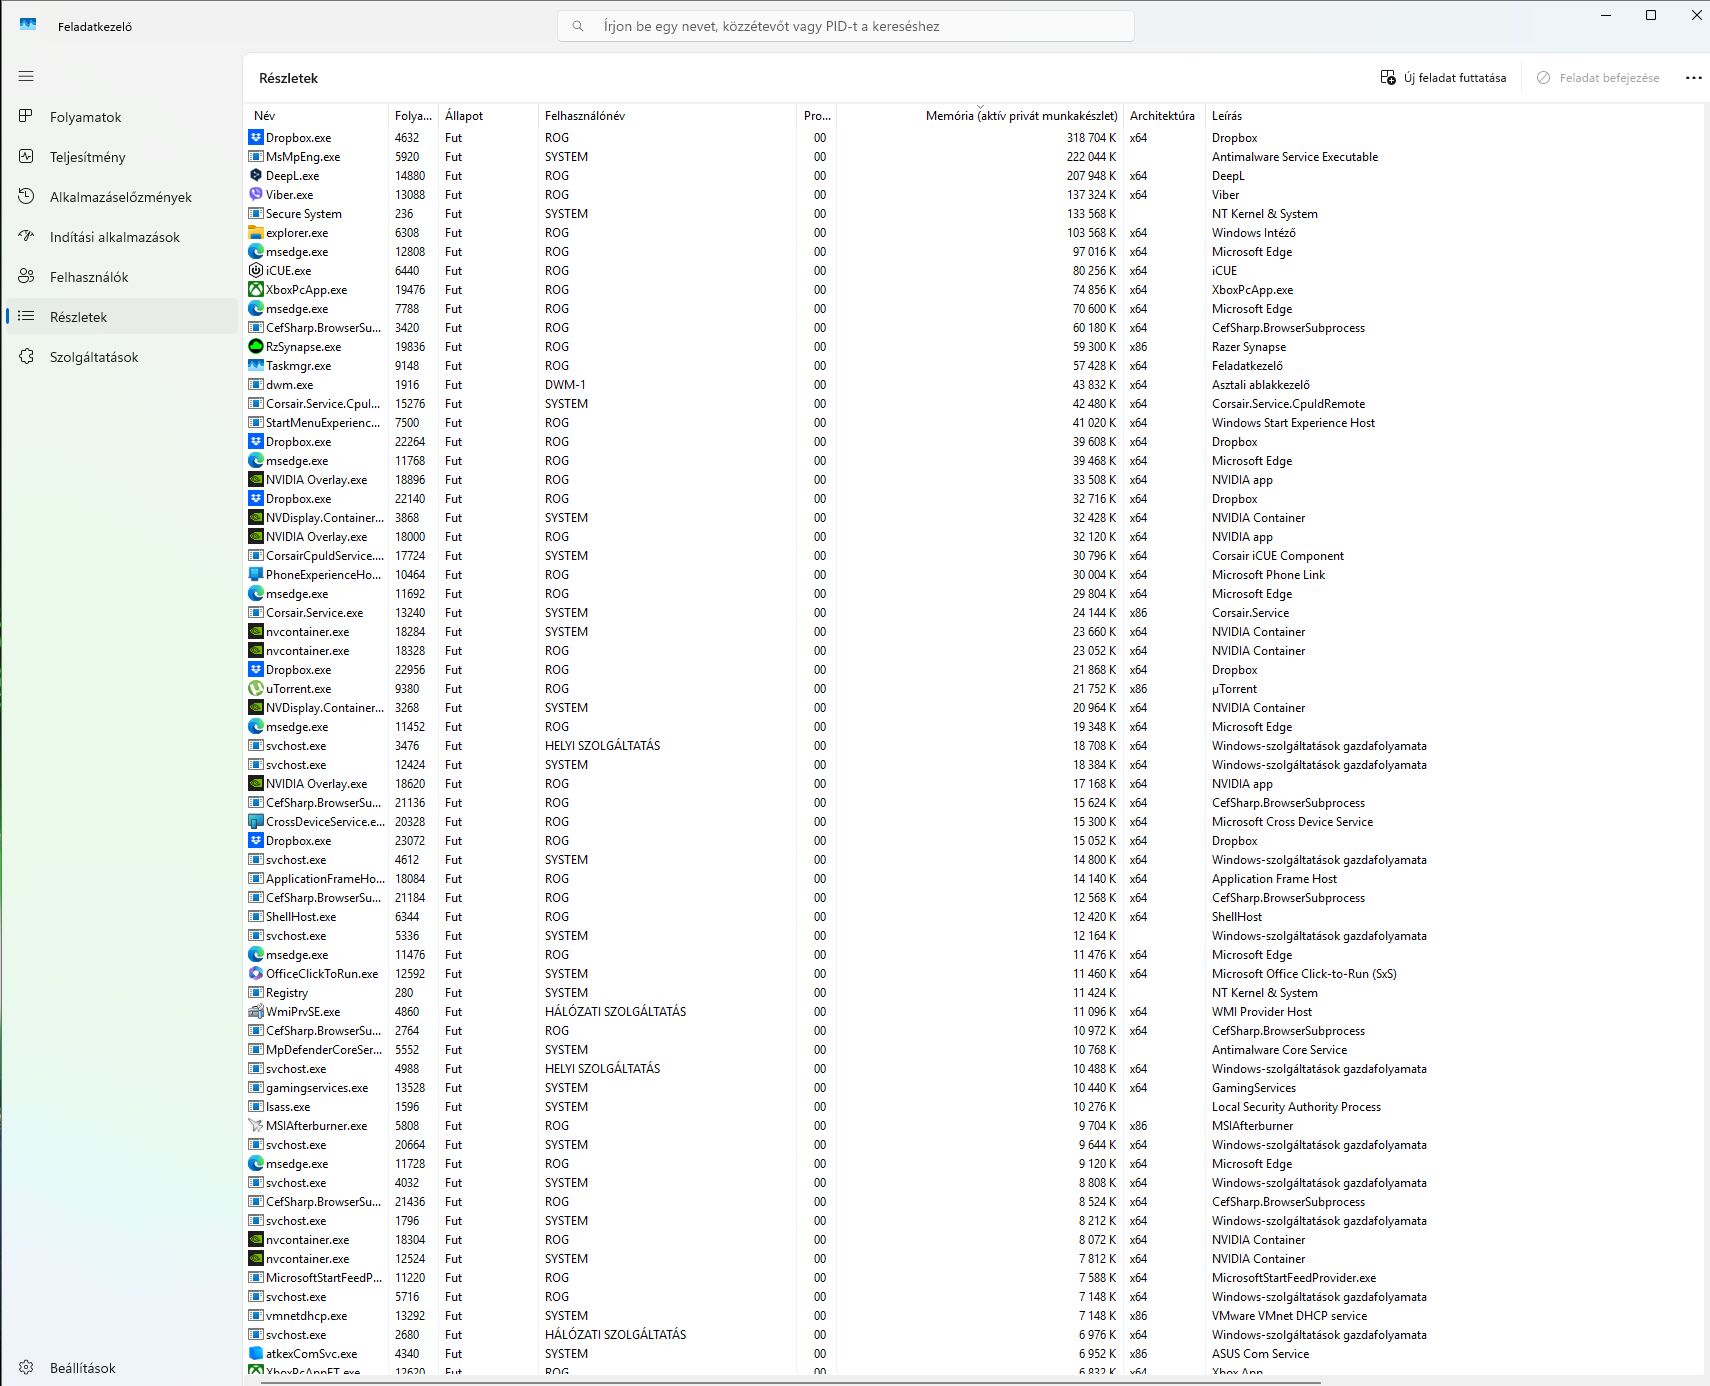
Task: Select the dwm.exe row
Action: [x=973, y=385]
